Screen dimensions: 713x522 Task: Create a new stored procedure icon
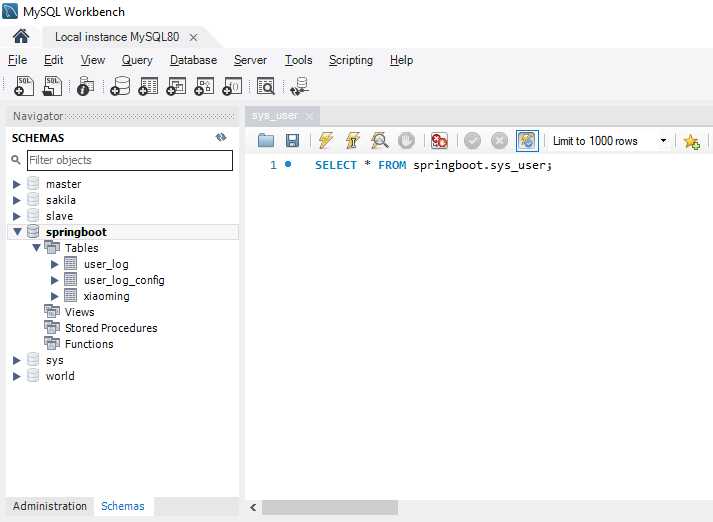(204, 86)
